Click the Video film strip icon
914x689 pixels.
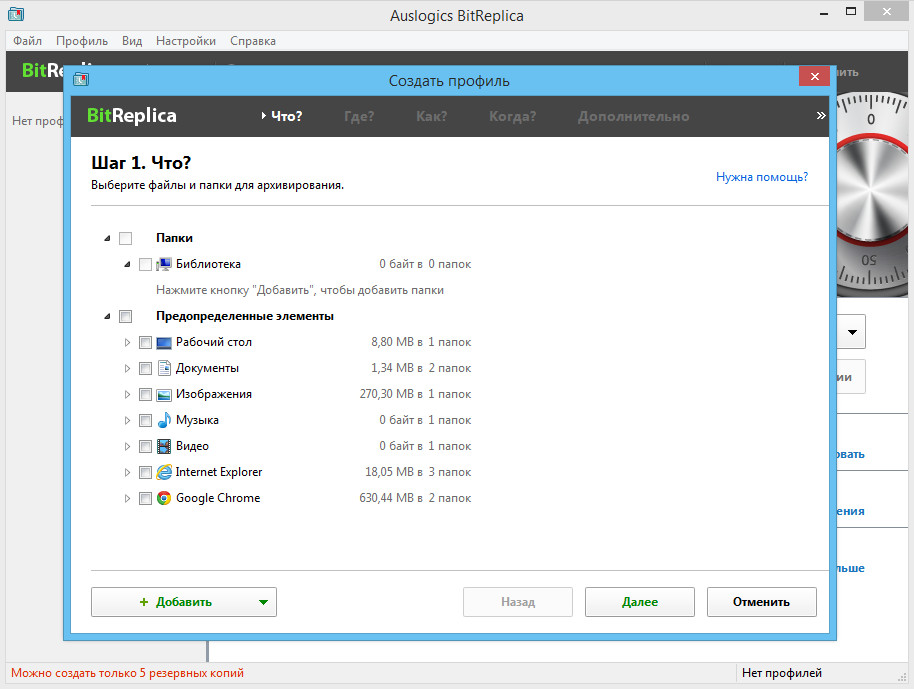point(164,447)
